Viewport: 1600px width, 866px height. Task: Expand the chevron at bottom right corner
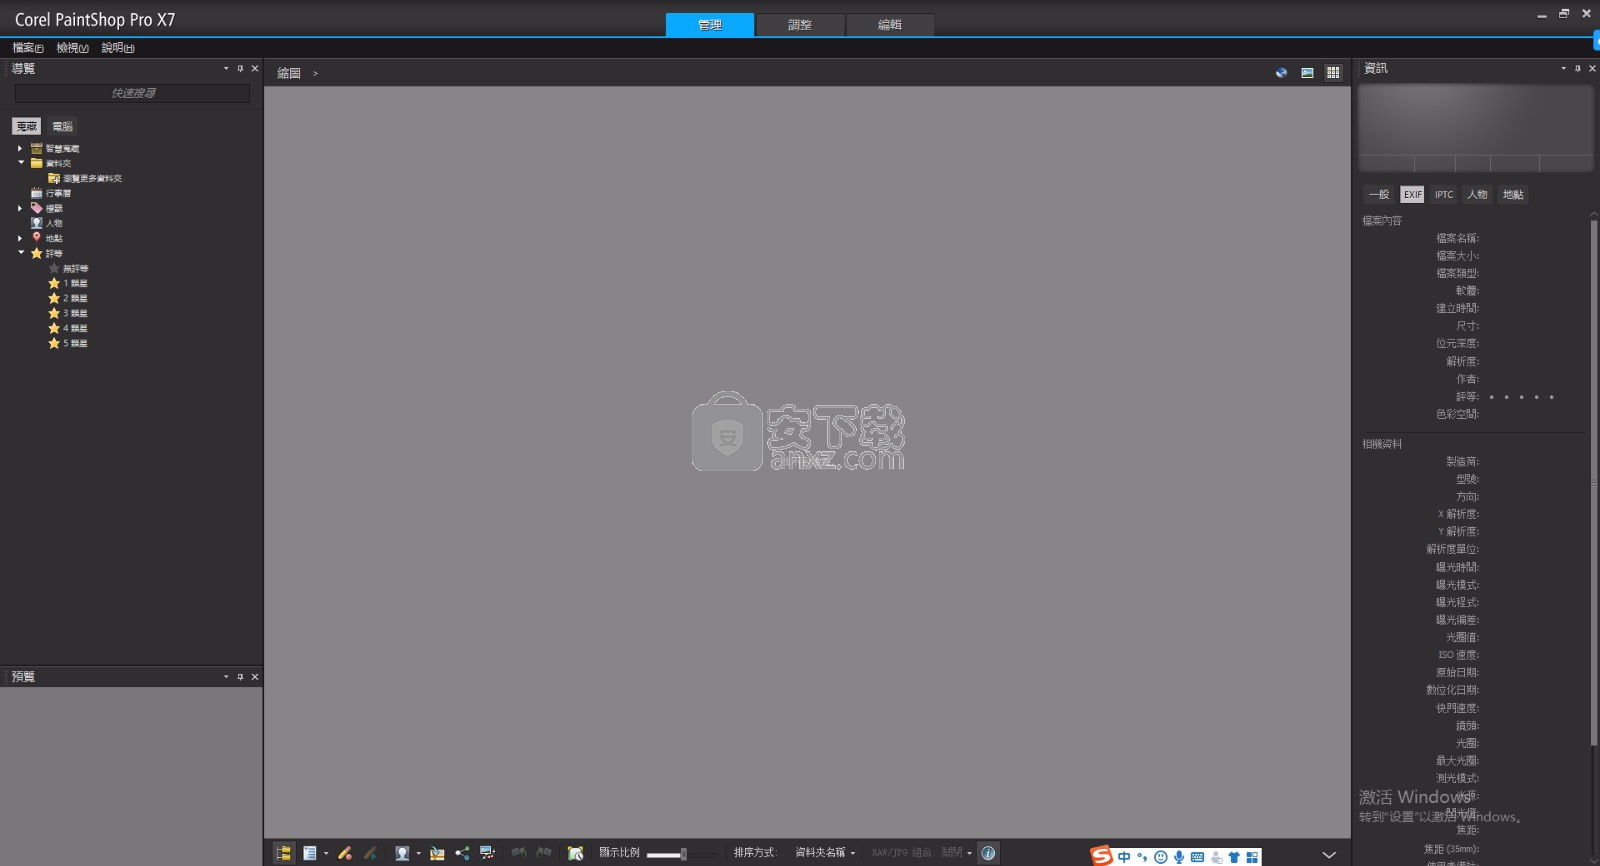click(x=1329, y=855)
